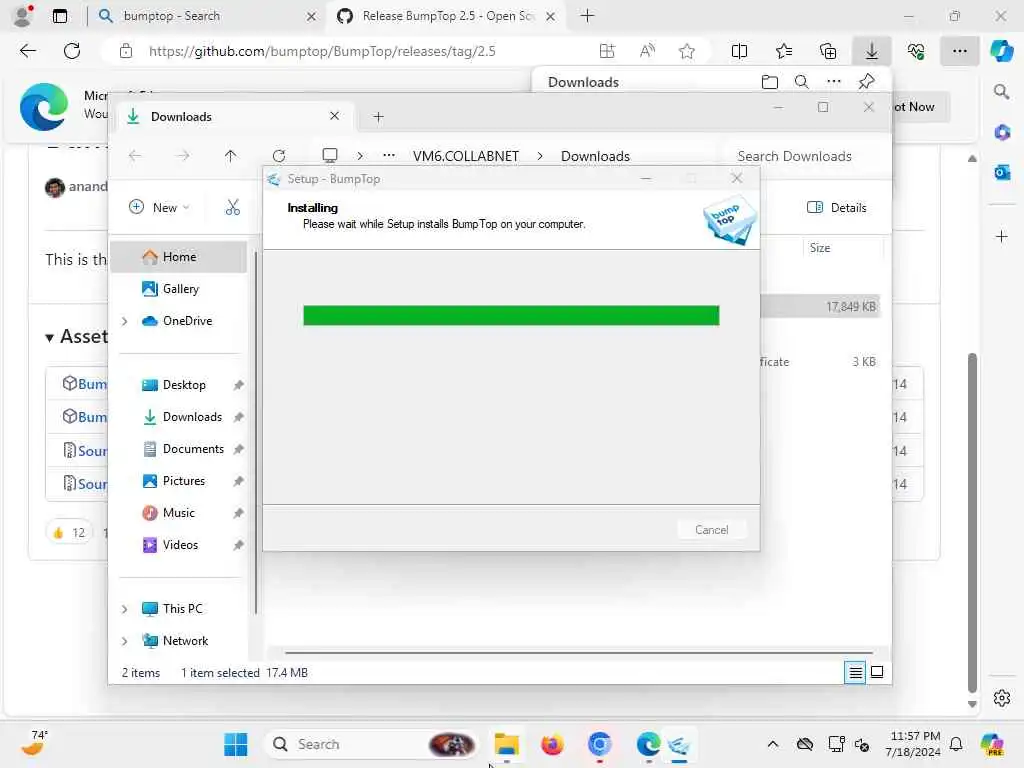The width and height of the screenshot is (1024, 768).
Task: Open Edge sidebar settings gear
Action: (x=1001, y=698)
